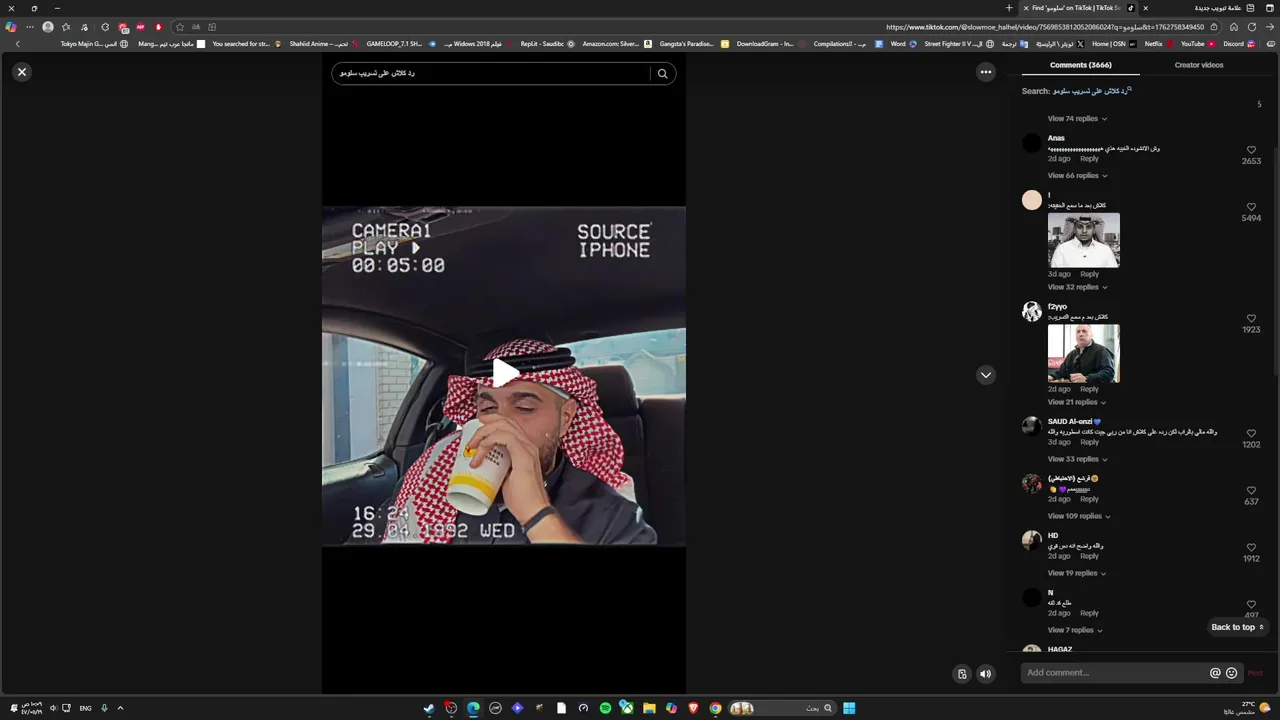Open the three-dots more options menu
The width and height of the screenshot is (1280, 720).
(x=986, y=72)
